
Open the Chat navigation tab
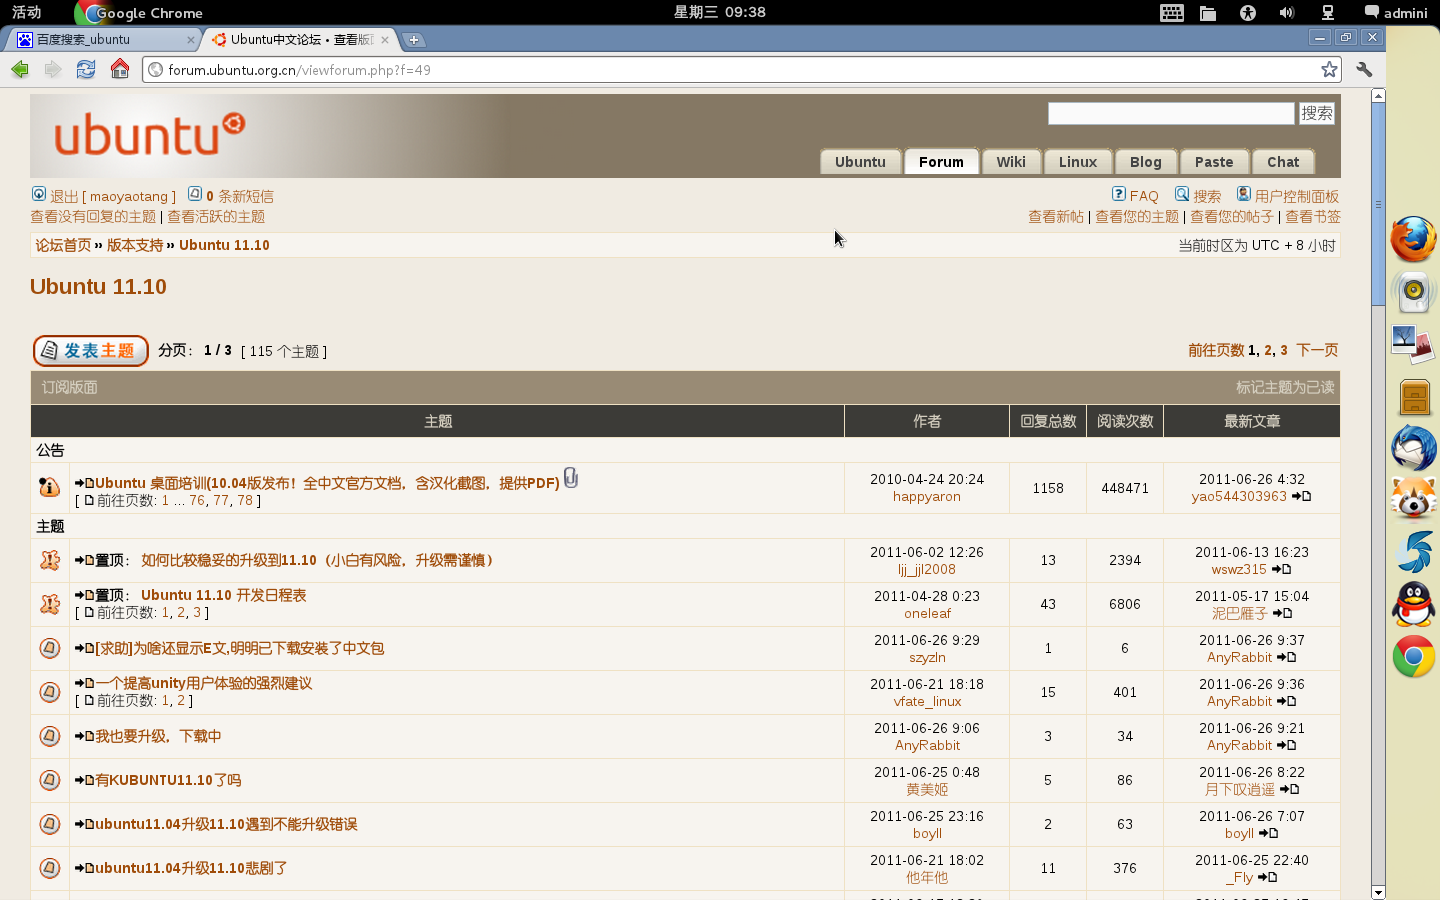click(1283, 162)
